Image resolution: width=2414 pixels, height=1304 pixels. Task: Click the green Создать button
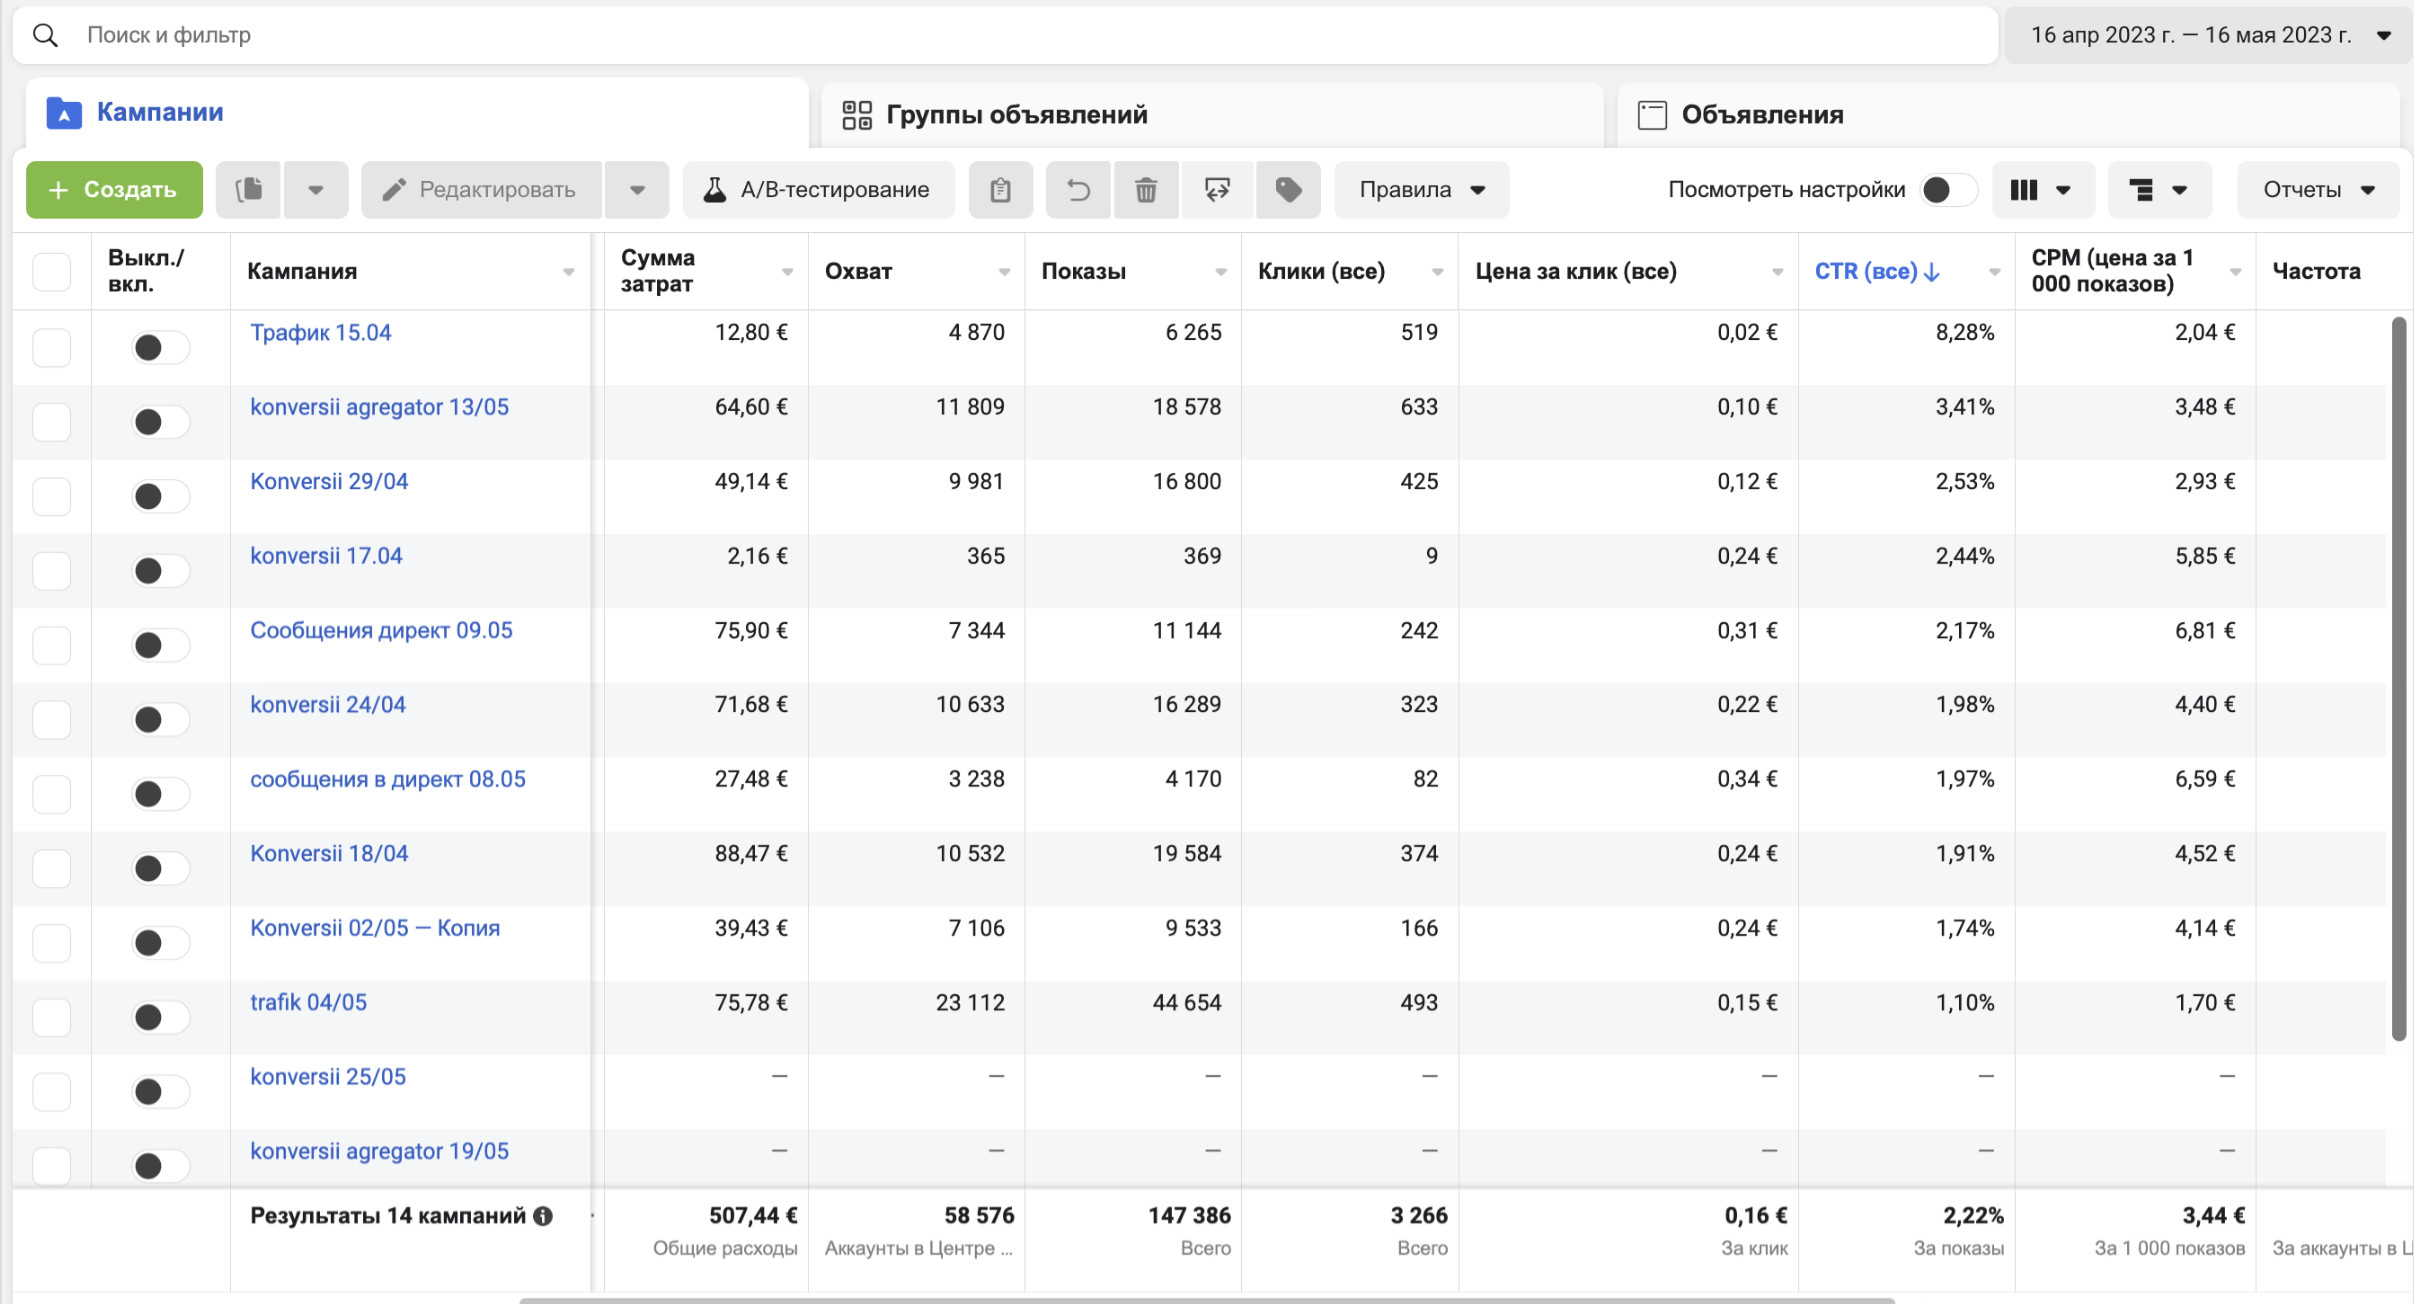[x=114, y=190]
